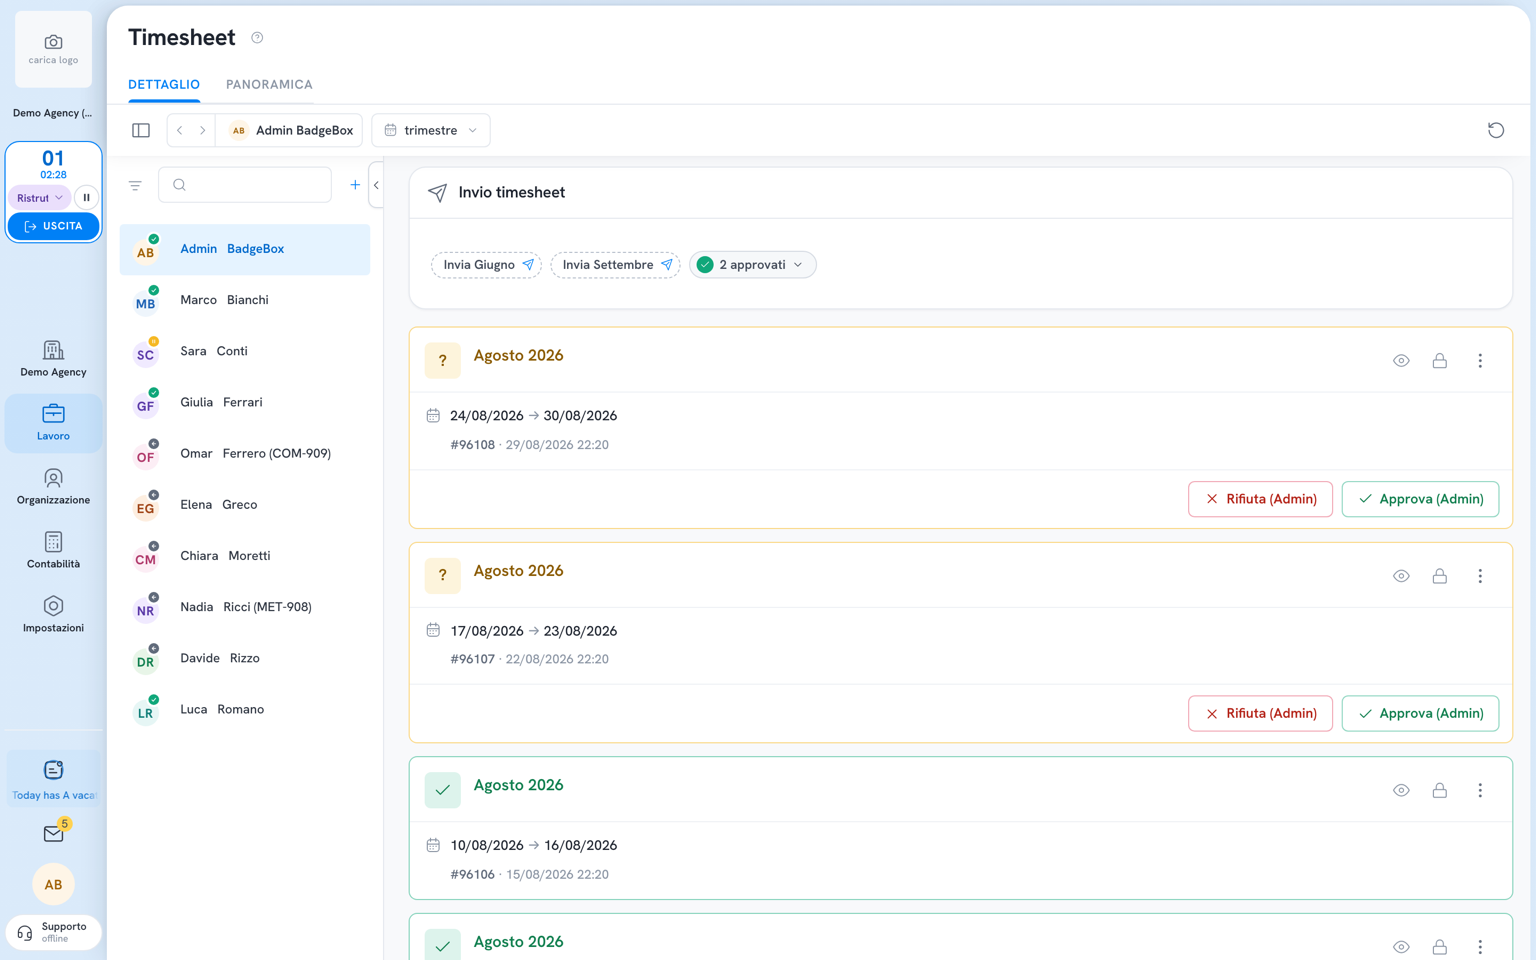Open the filter icon above the employee list
This screenshot has width=1536, height=960.
pos(135,185)
